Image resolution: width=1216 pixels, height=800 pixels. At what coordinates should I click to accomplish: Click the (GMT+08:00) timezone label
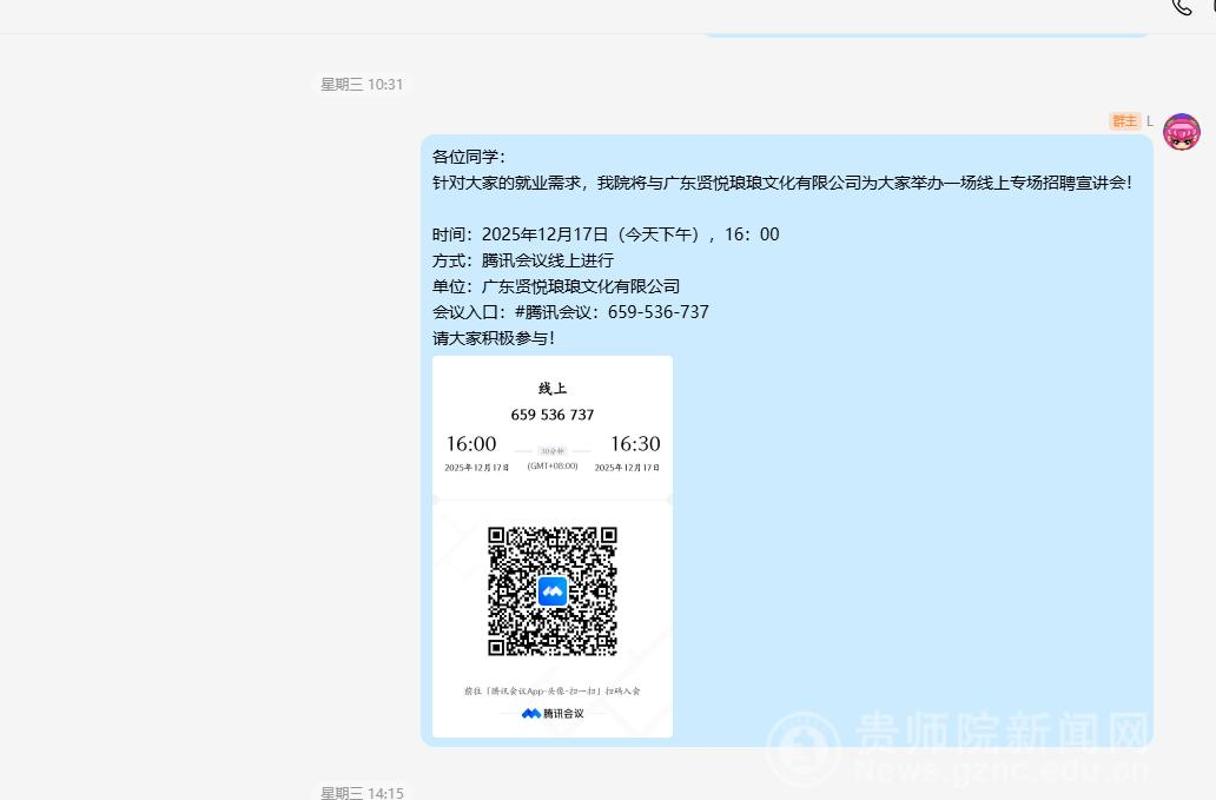pyautogui.click(x=552, y=466)
